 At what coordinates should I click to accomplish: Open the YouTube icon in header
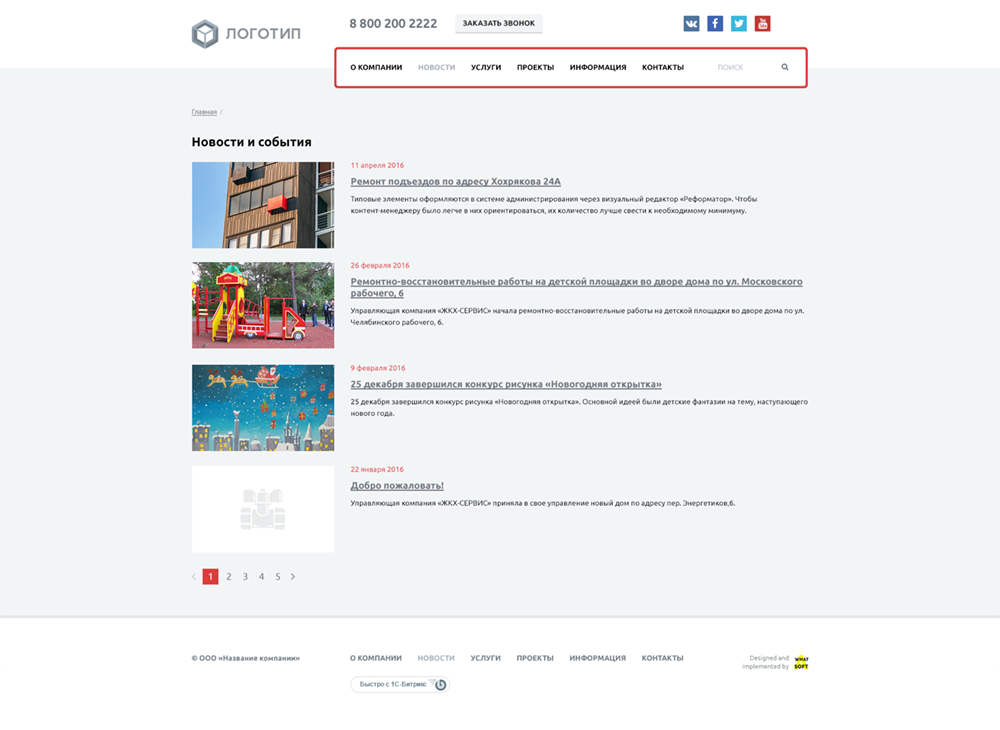point(763,24)
